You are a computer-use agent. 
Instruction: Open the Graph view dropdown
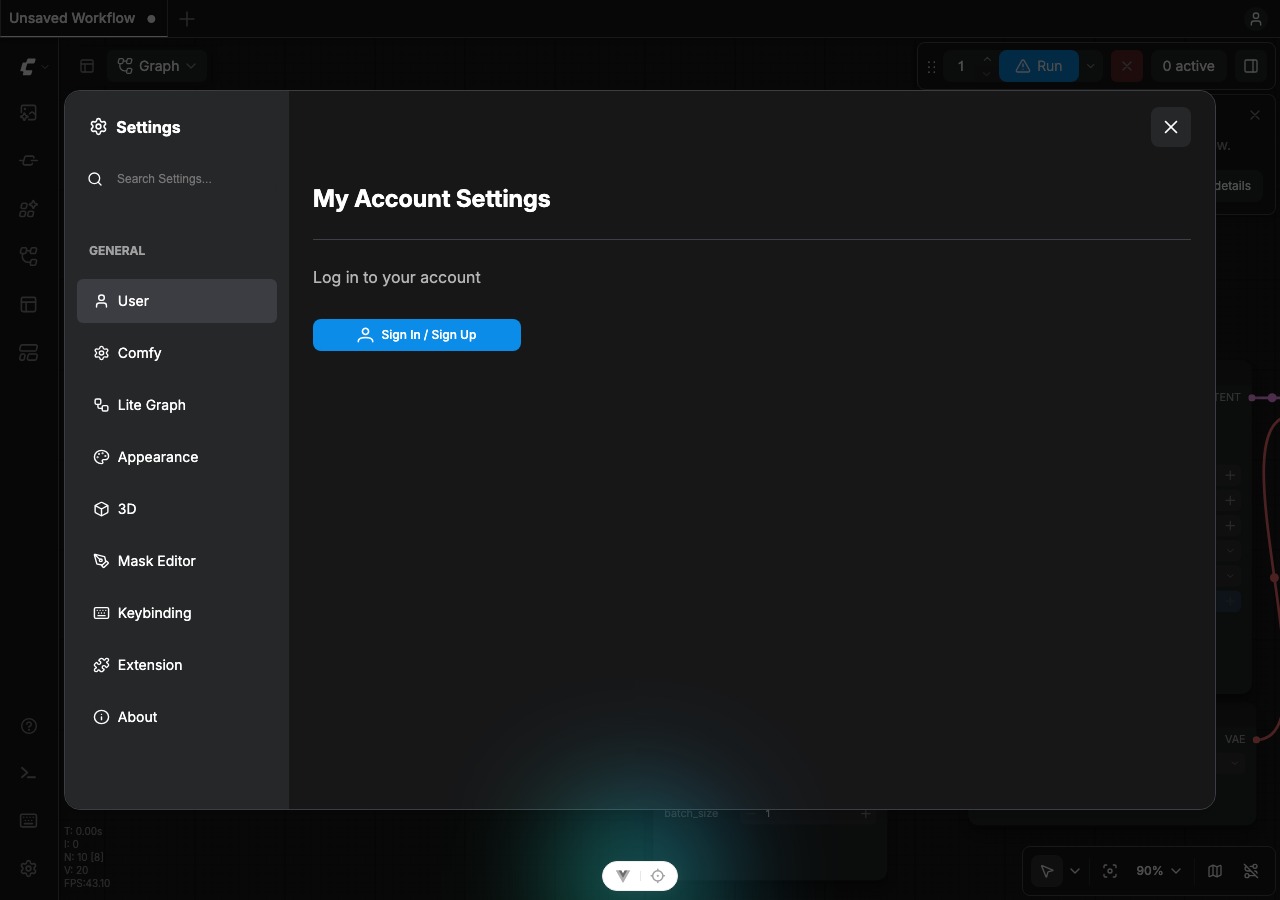[157, 66]
